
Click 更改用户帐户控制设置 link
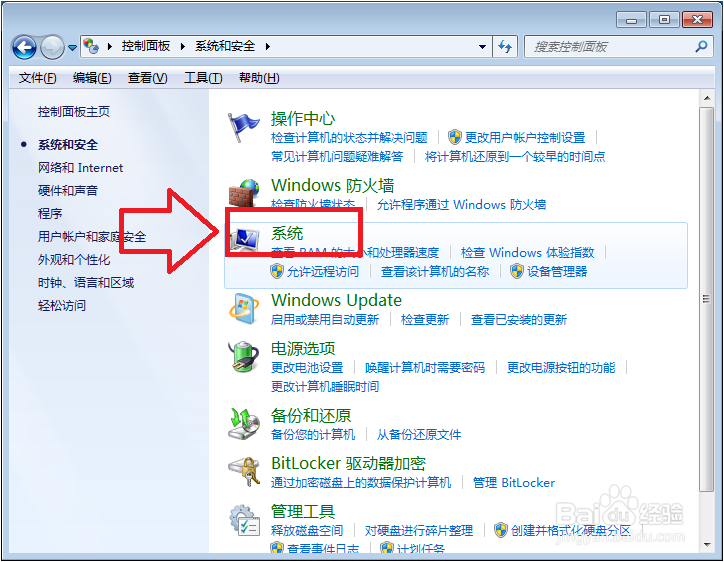point(525,138)
